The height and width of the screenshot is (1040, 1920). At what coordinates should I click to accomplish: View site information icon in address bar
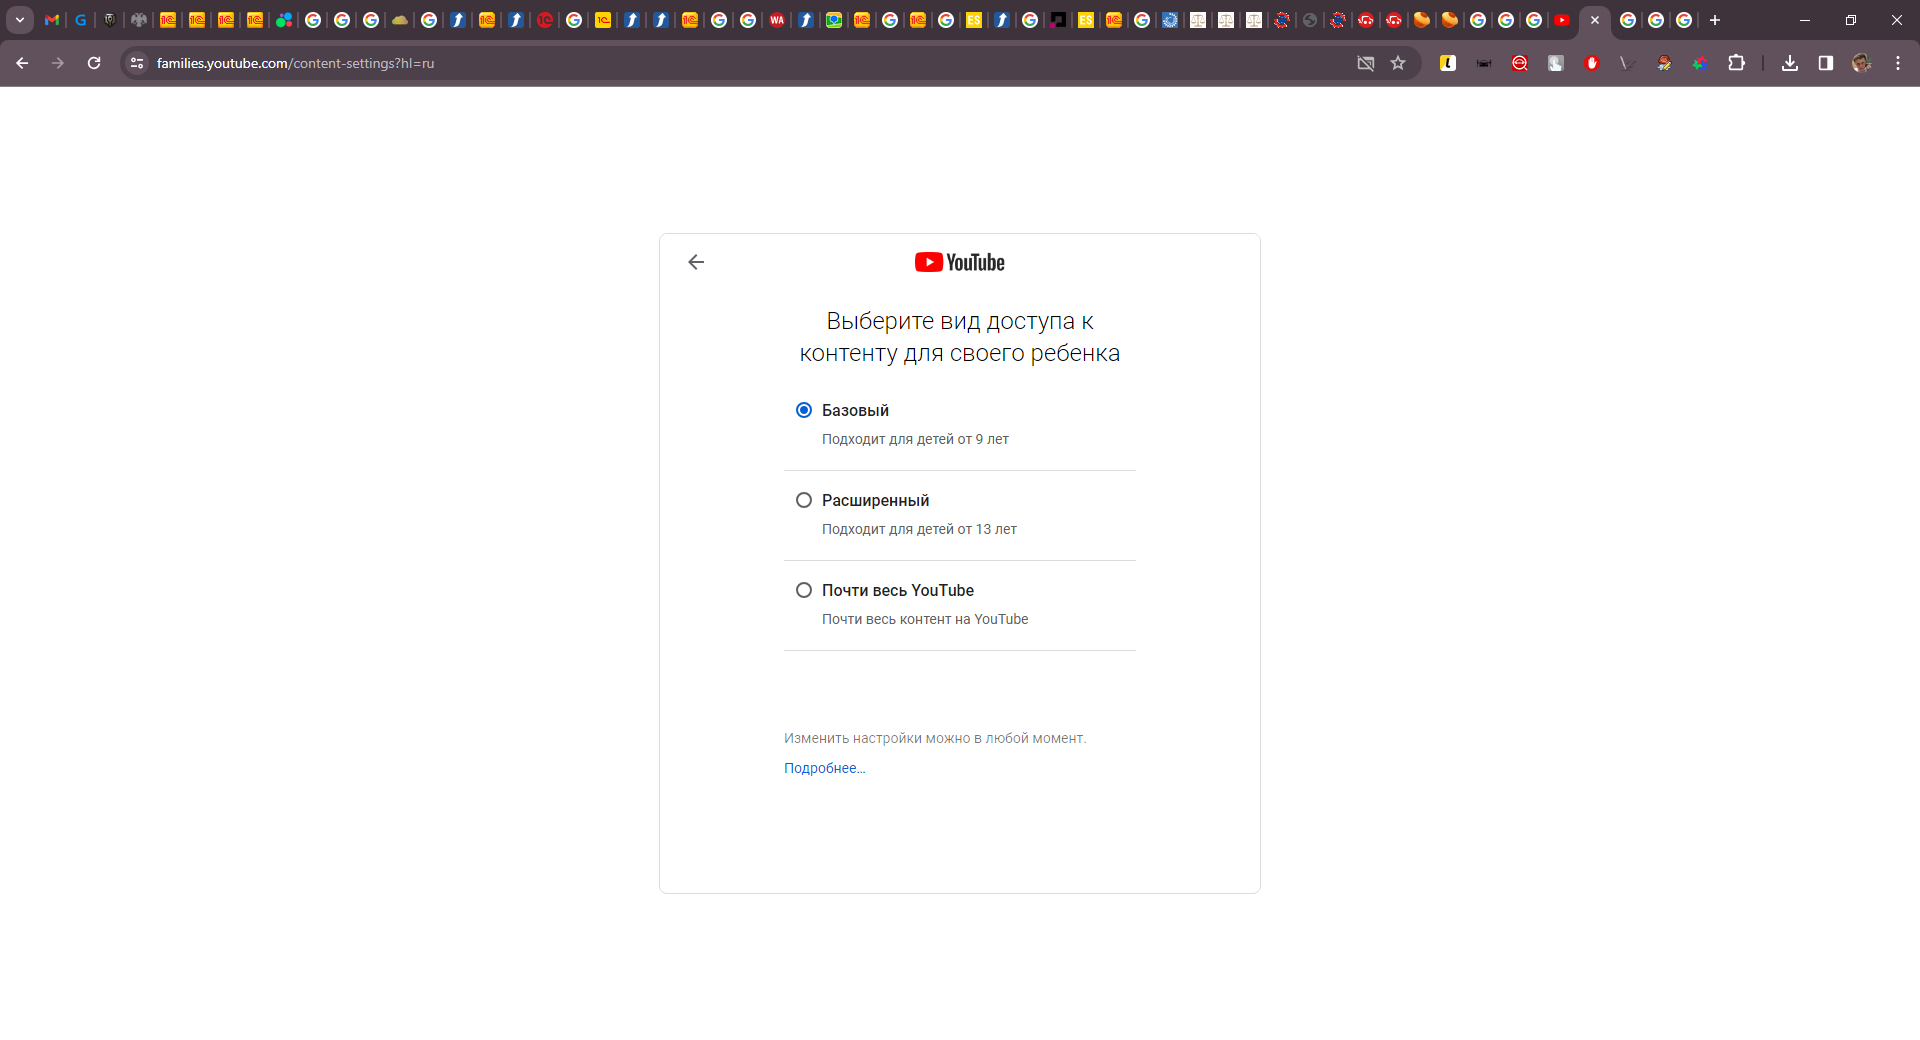coord(137,63)
